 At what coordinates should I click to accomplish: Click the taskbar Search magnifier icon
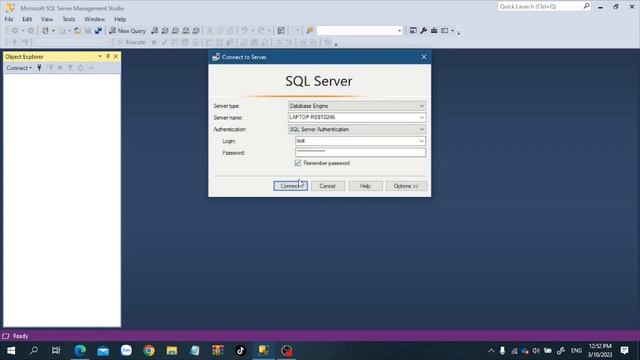click(x=34, y=350)
